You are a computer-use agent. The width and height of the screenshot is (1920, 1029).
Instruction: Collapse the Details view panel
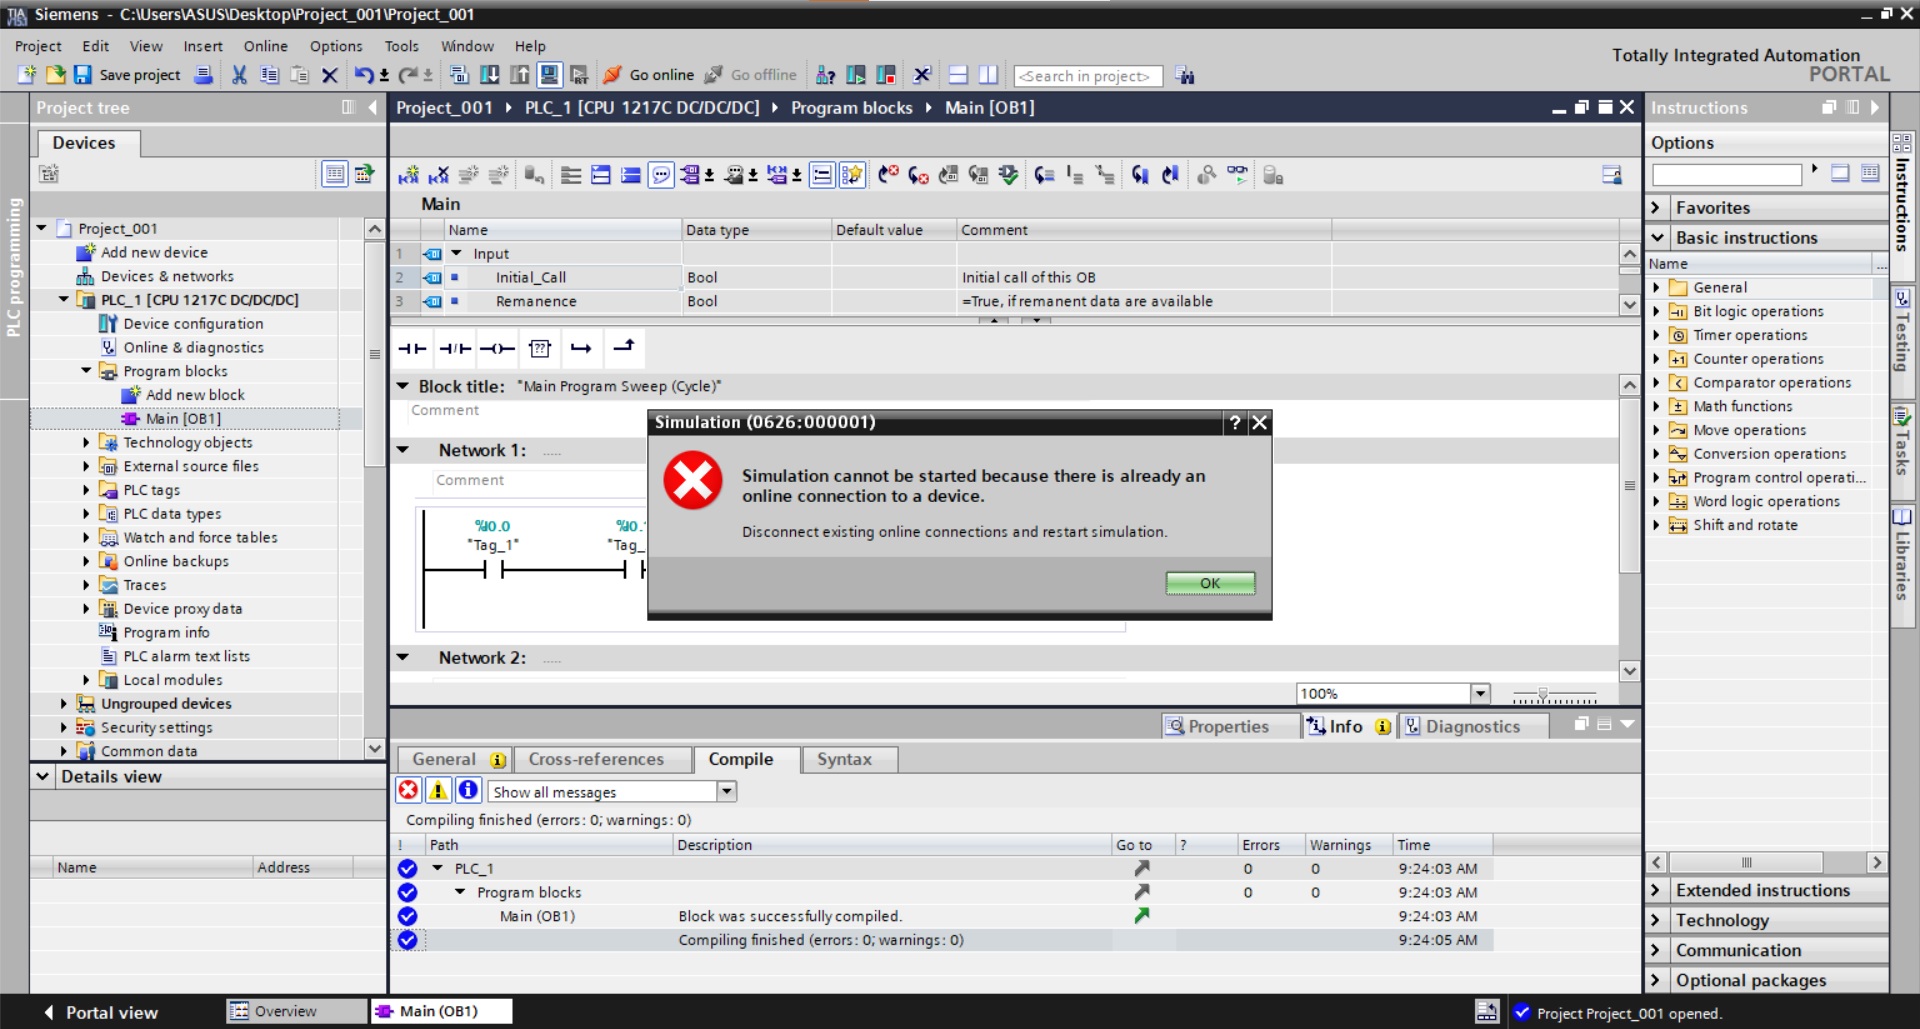[x=43, y=776]
